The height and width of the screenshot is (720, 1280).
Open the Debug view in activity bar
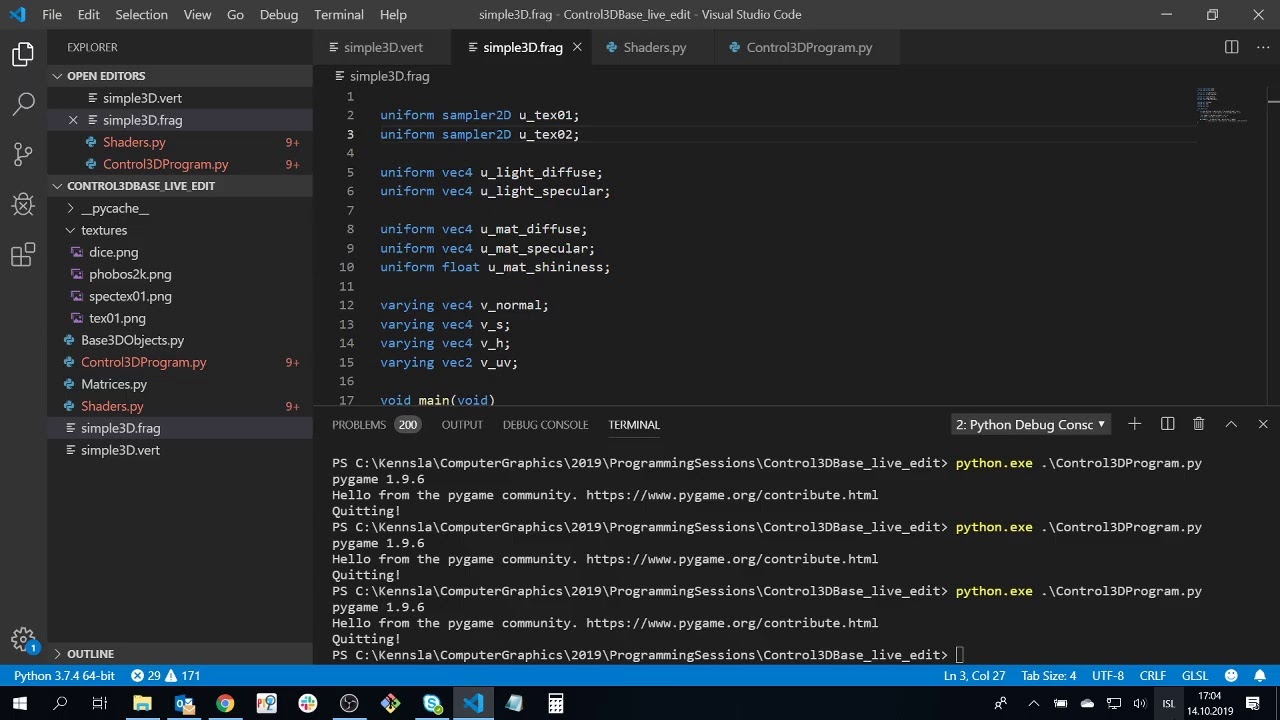tap(23, 204)
